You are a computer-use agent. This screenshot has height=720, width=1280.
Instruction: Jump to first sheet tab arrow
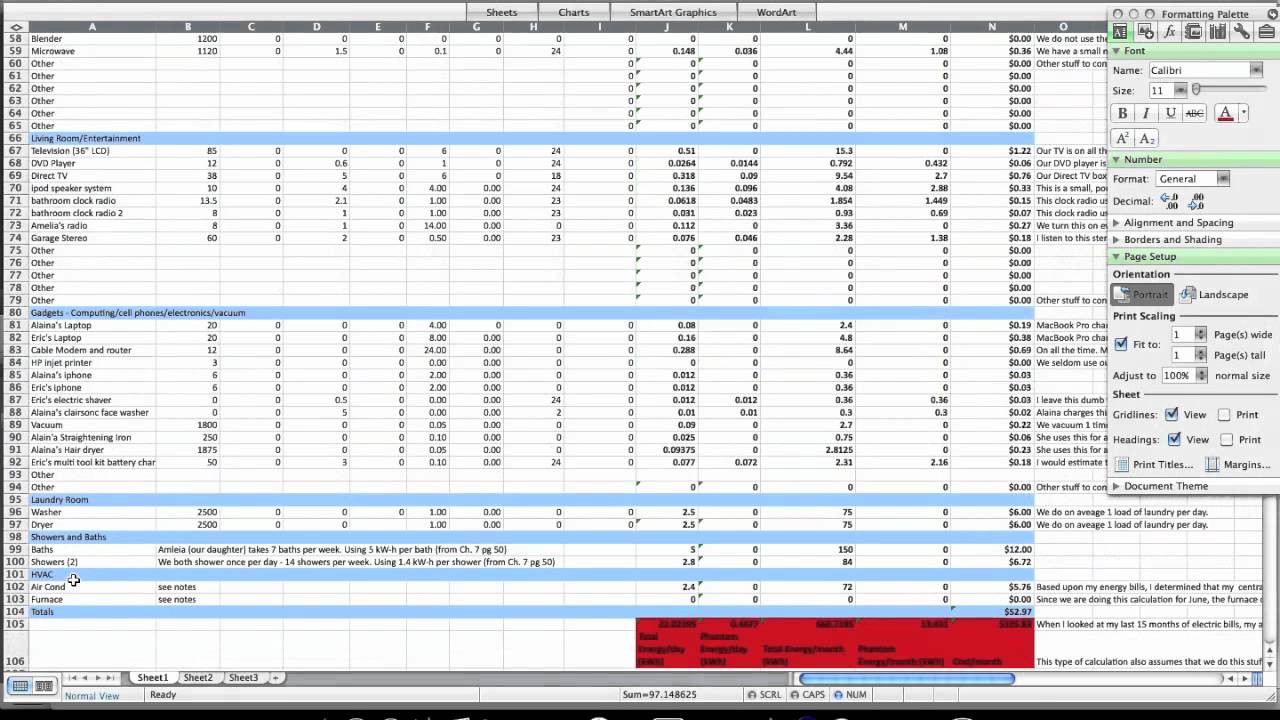tap(72, 678)
